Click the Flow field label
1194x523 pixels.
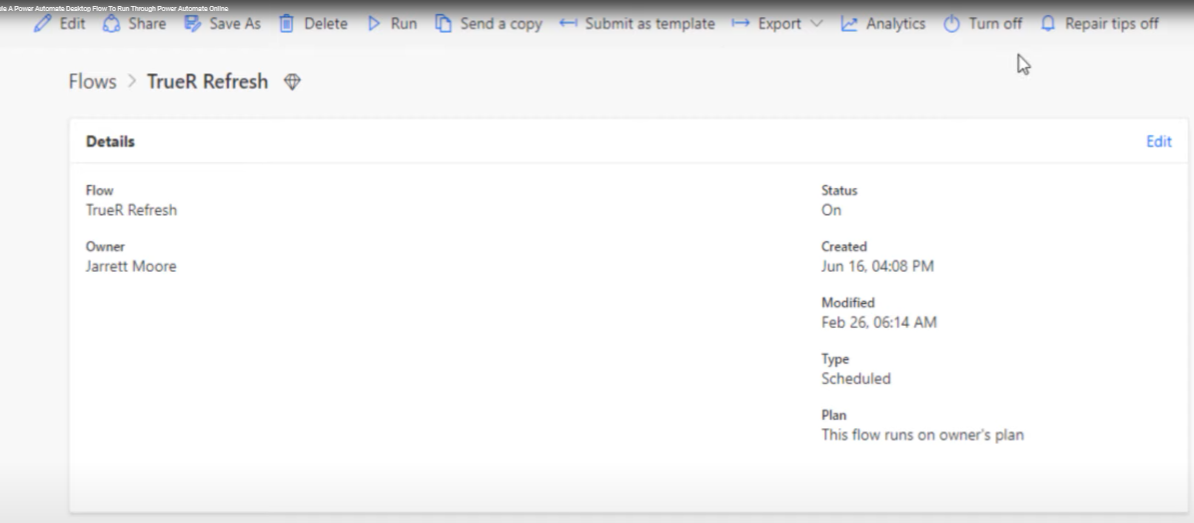99,190
